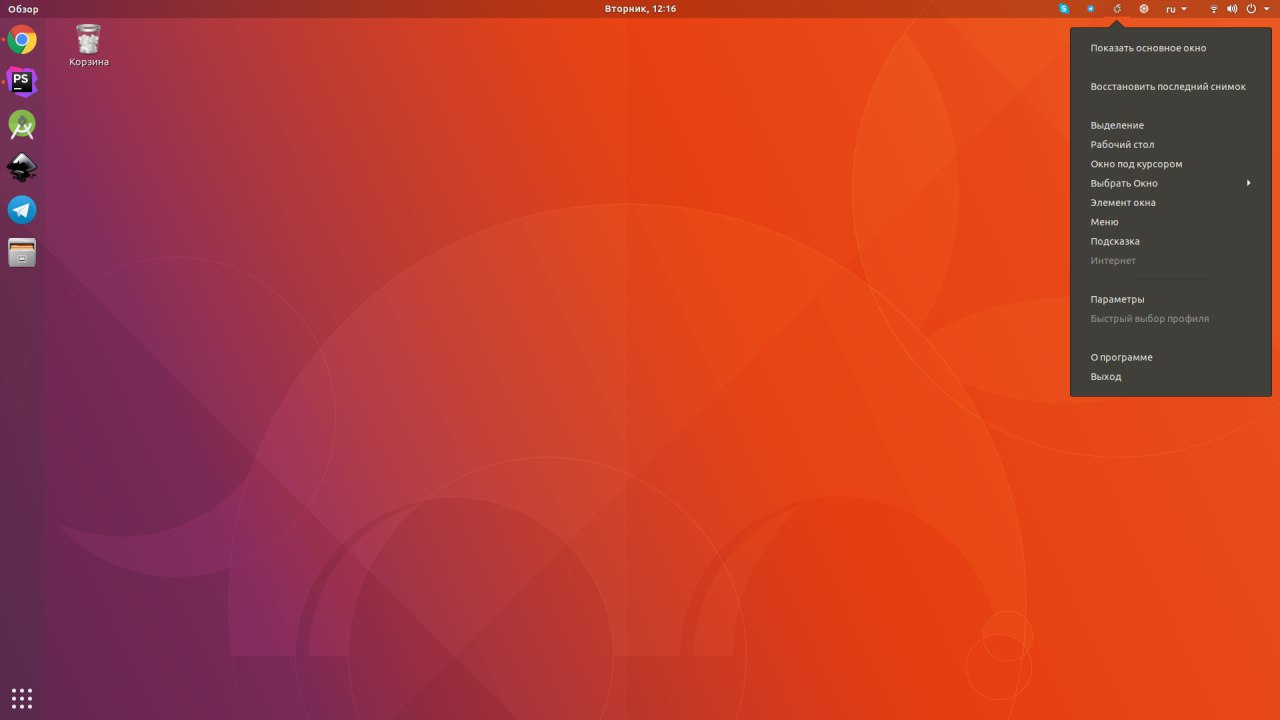1280x720 pixels.
Task: Click the Skype tray icon
Action: 1064,9
